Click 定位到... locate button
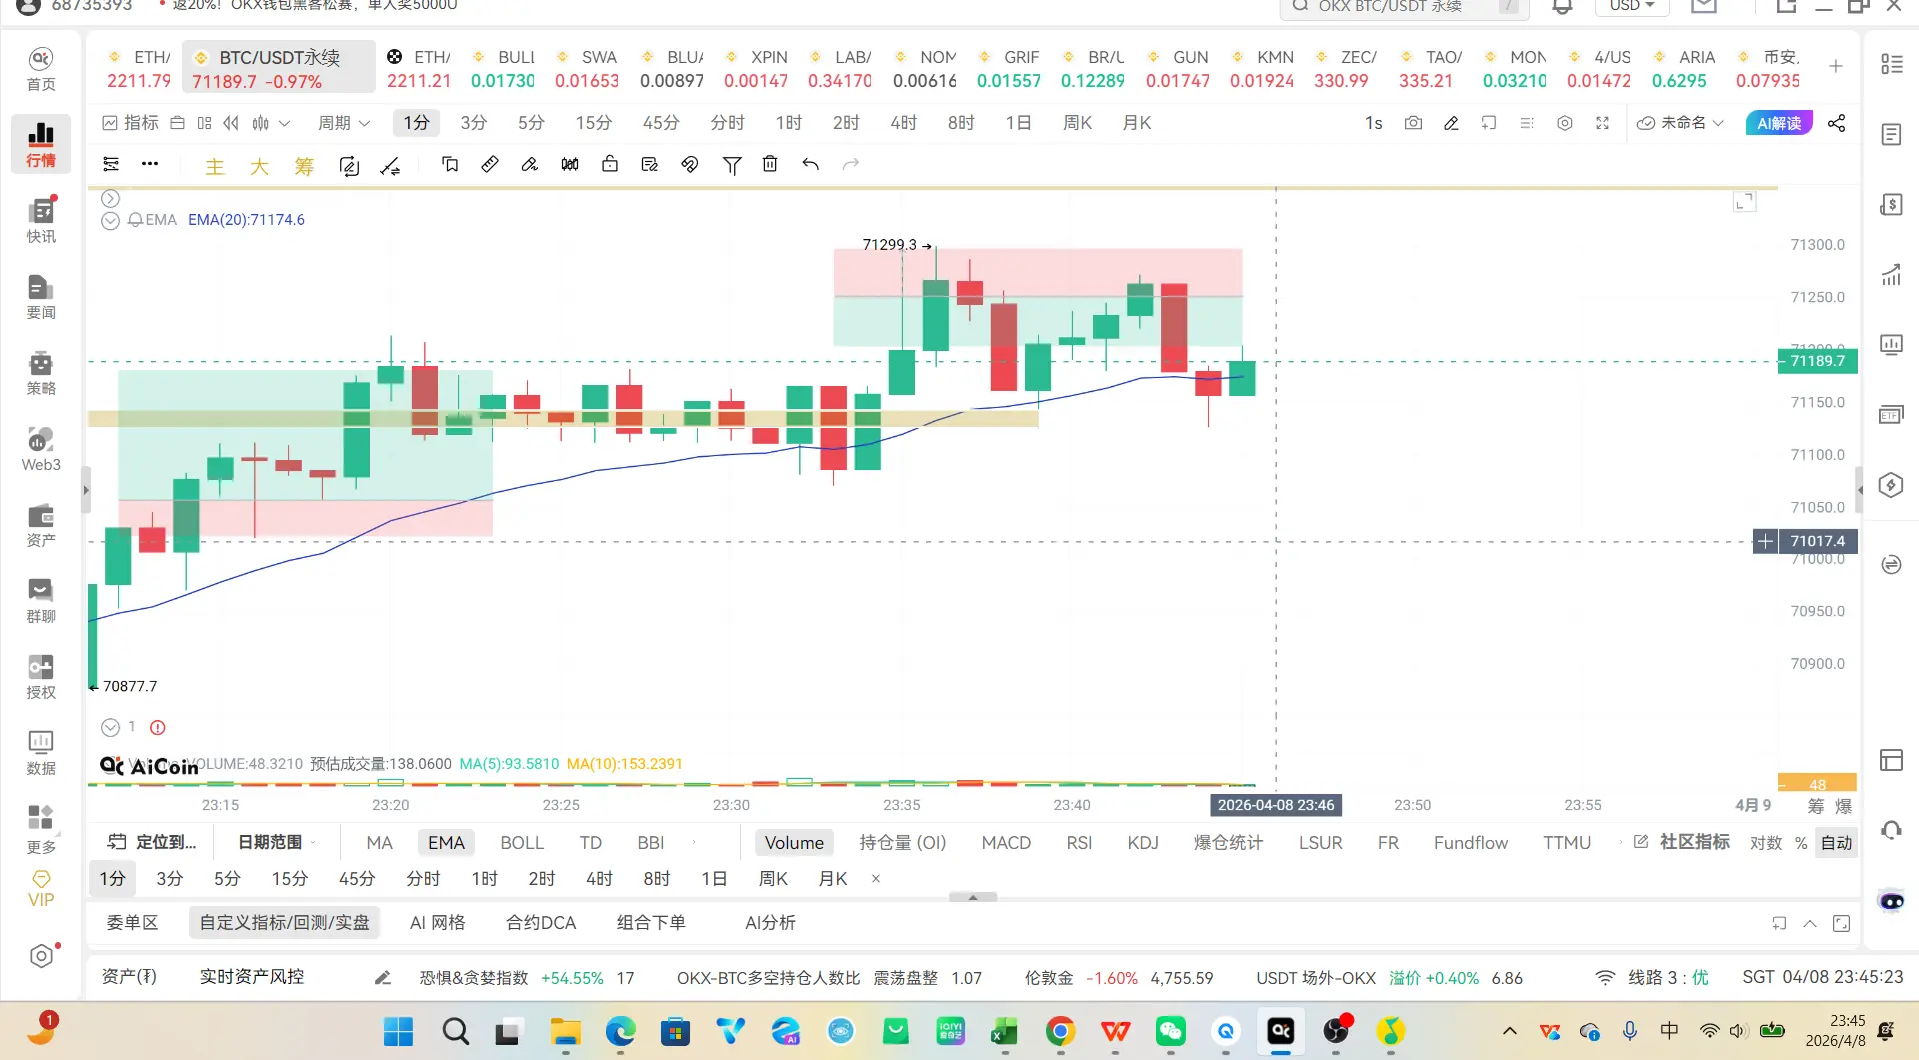The height and width of the screenshot is (1060, 1919). tap(153, 843)
